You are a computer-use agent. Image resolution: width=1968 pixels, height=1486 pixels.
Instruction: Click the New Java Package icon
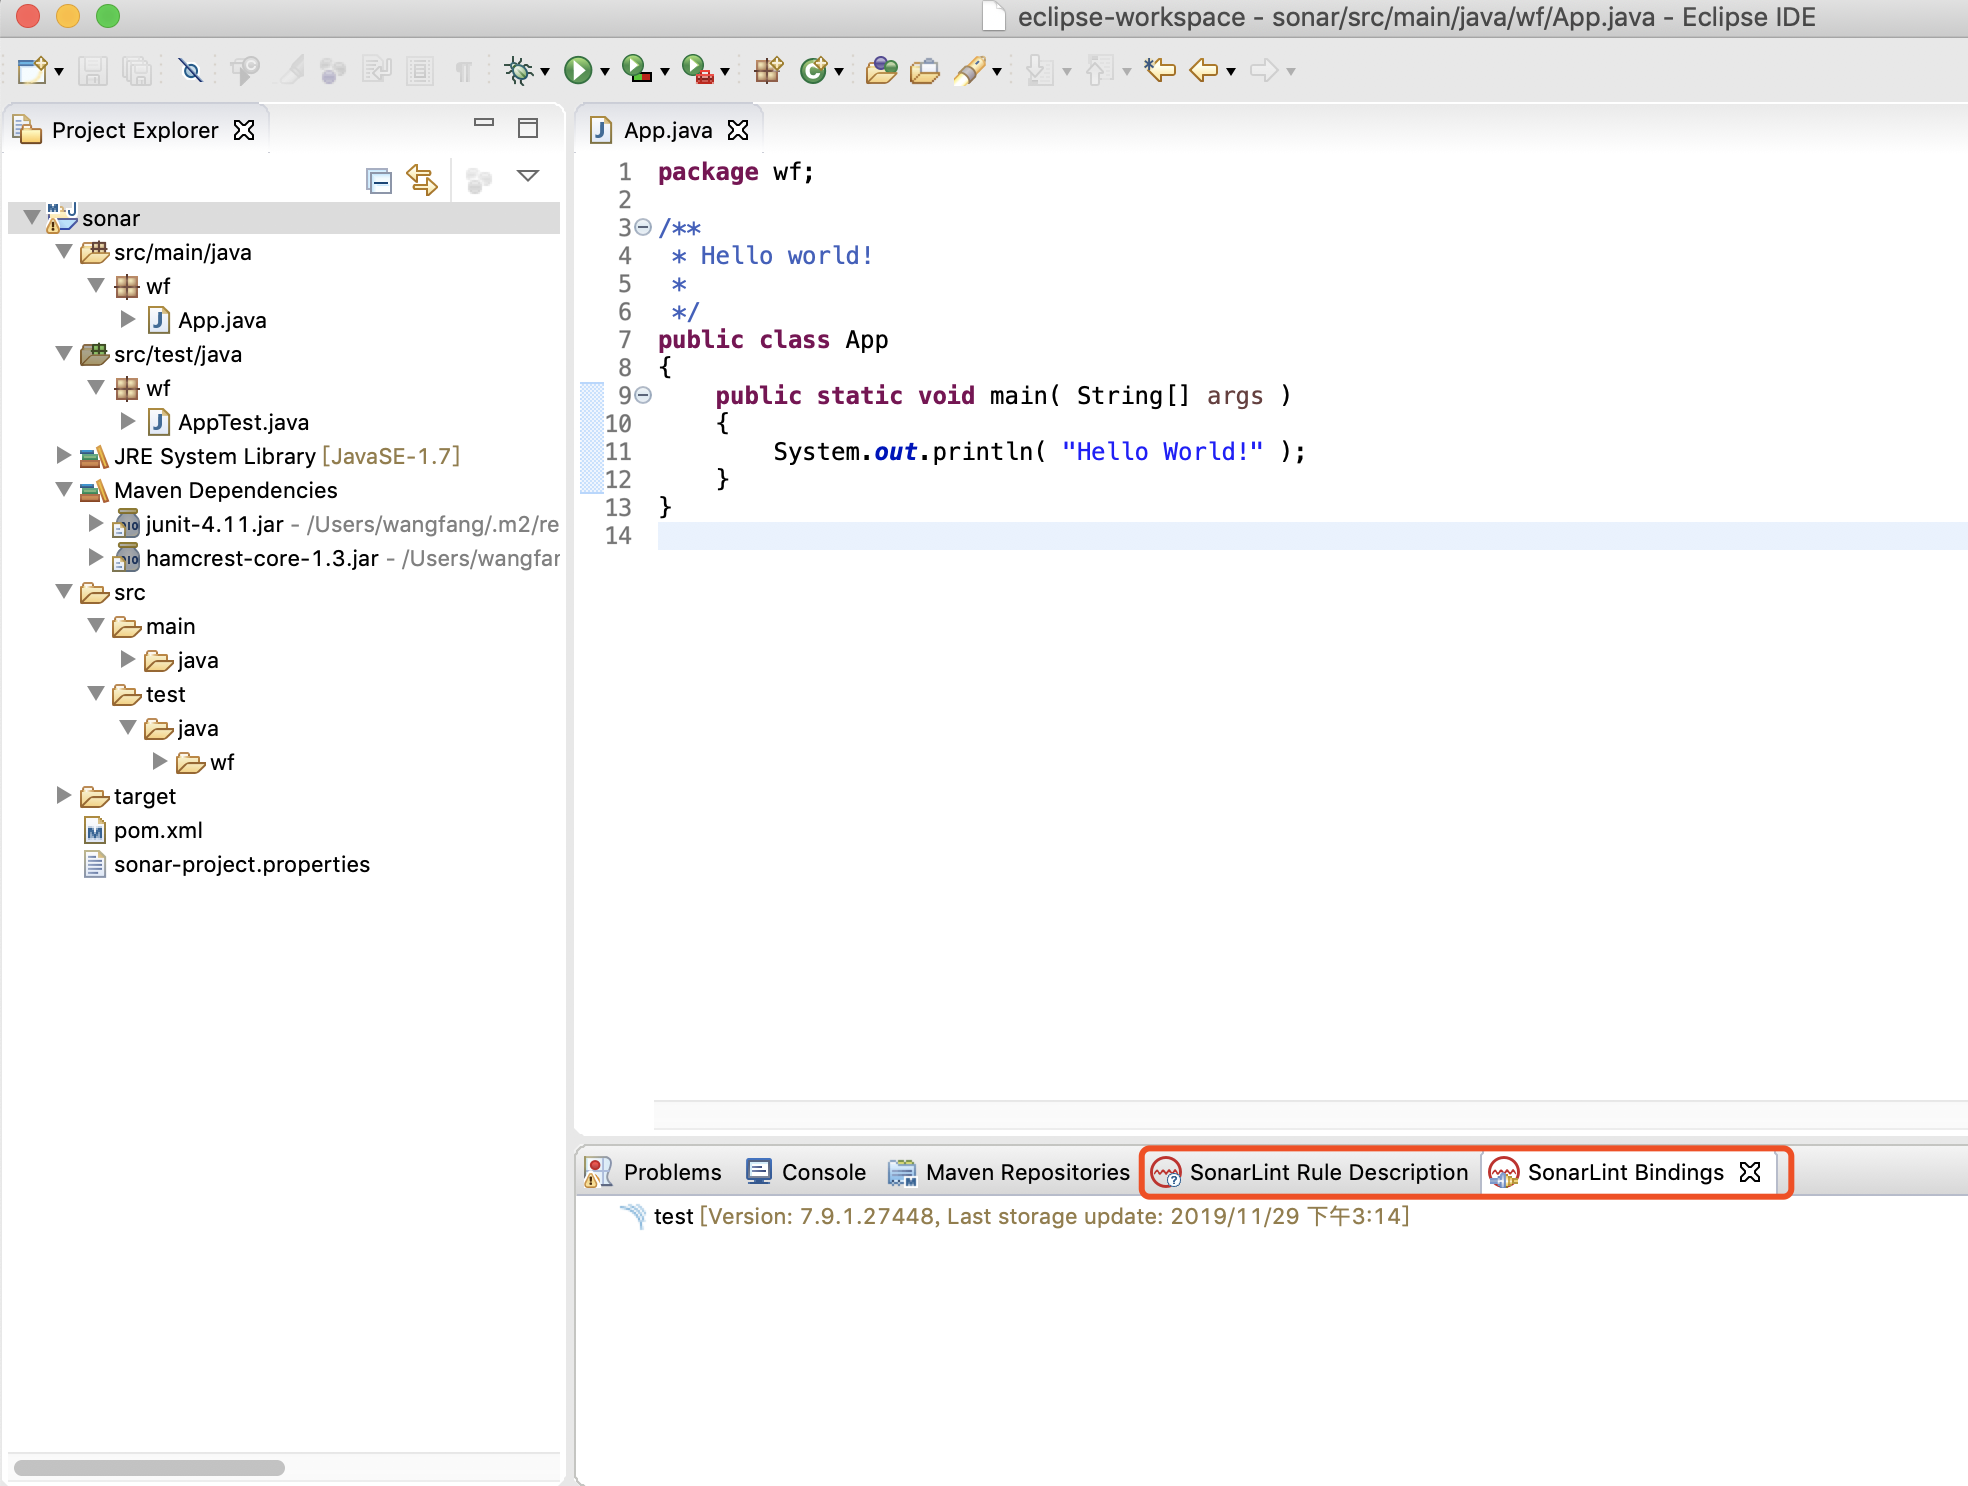pyautogui.click(x=768, y=70)
